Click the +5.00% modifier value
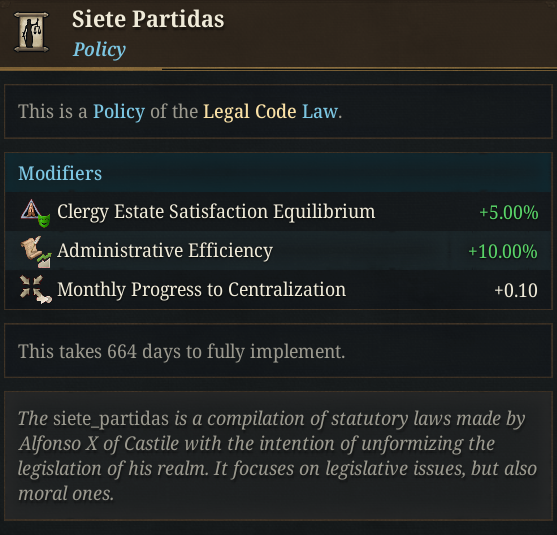 tap(509, 213)
